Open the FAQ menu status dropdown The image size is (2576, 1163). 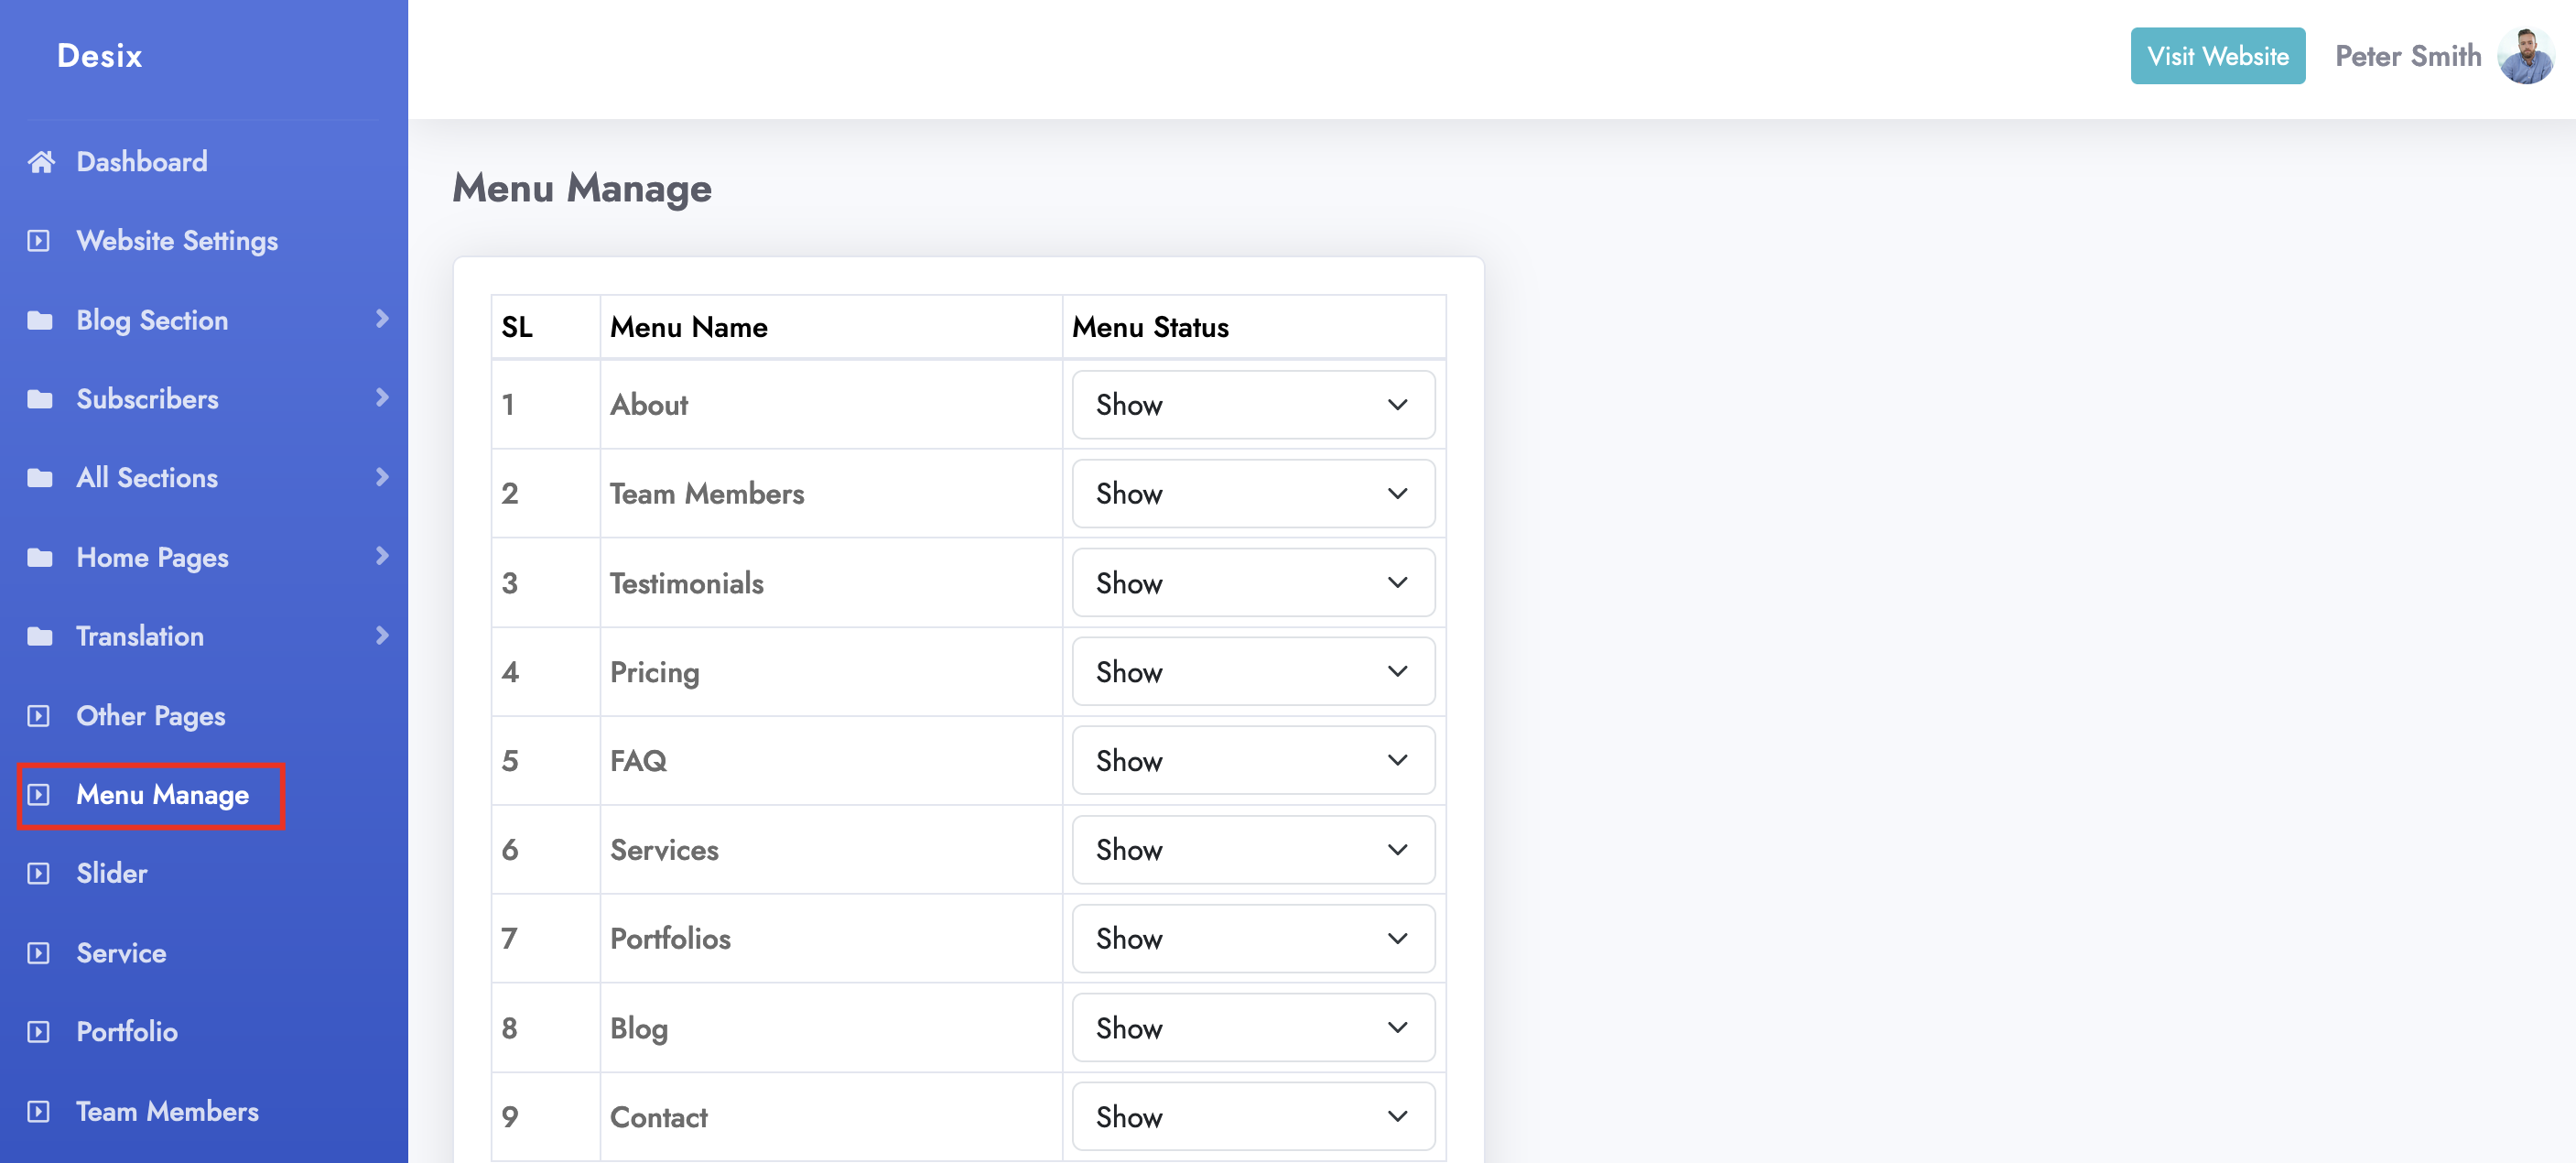[x=1252, y=761]
